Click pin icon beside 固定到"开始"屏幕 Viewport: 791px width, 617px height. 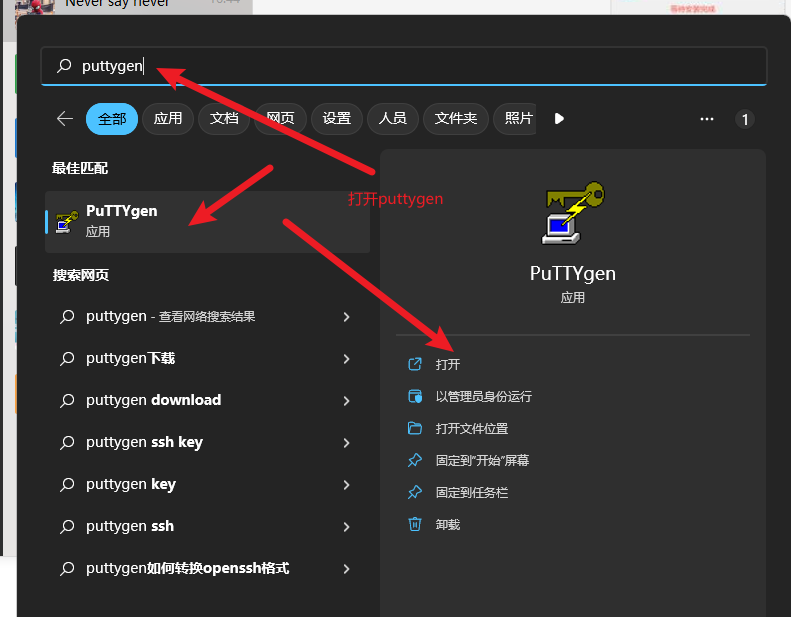point(415,460)
